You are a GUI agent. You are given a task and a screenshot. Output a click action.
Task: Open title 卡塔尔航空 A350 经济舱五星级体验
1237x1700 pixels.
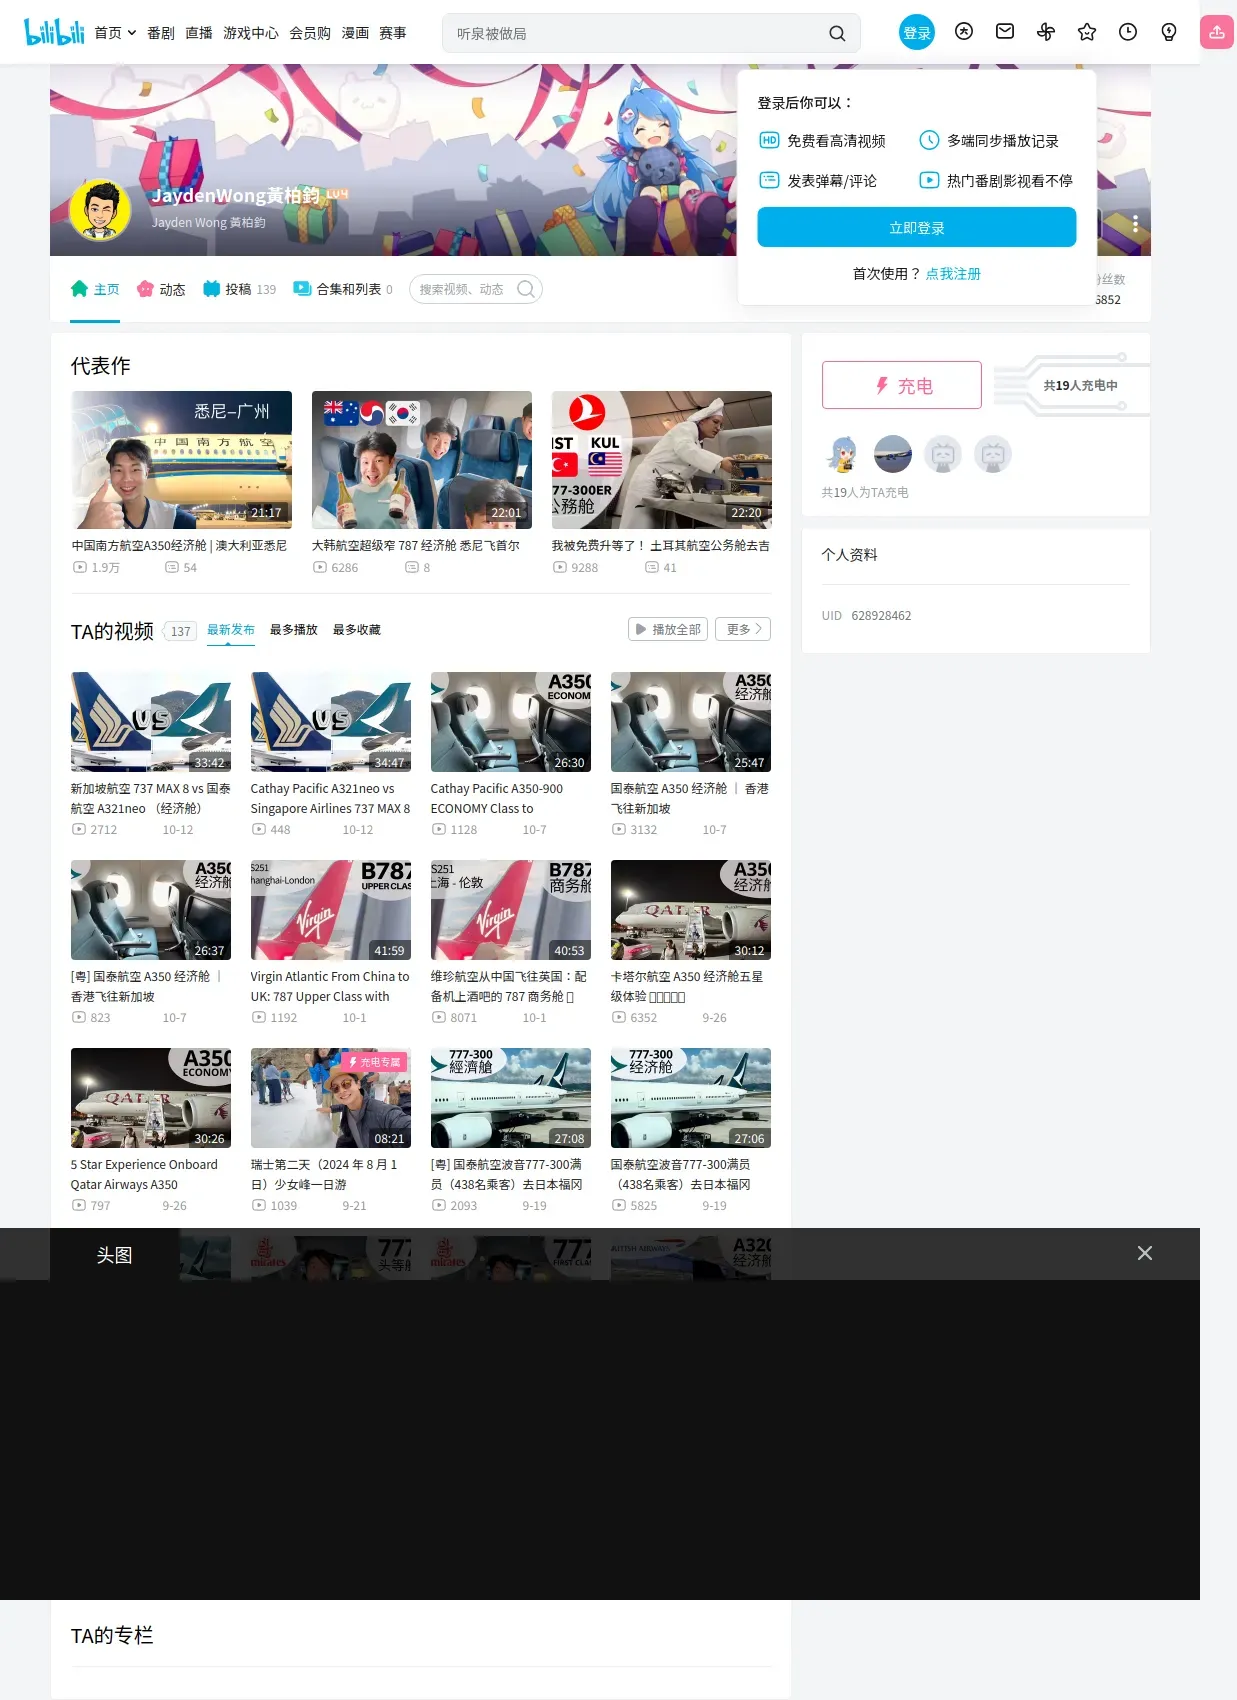pyautogui.click(x=687, y=986)
